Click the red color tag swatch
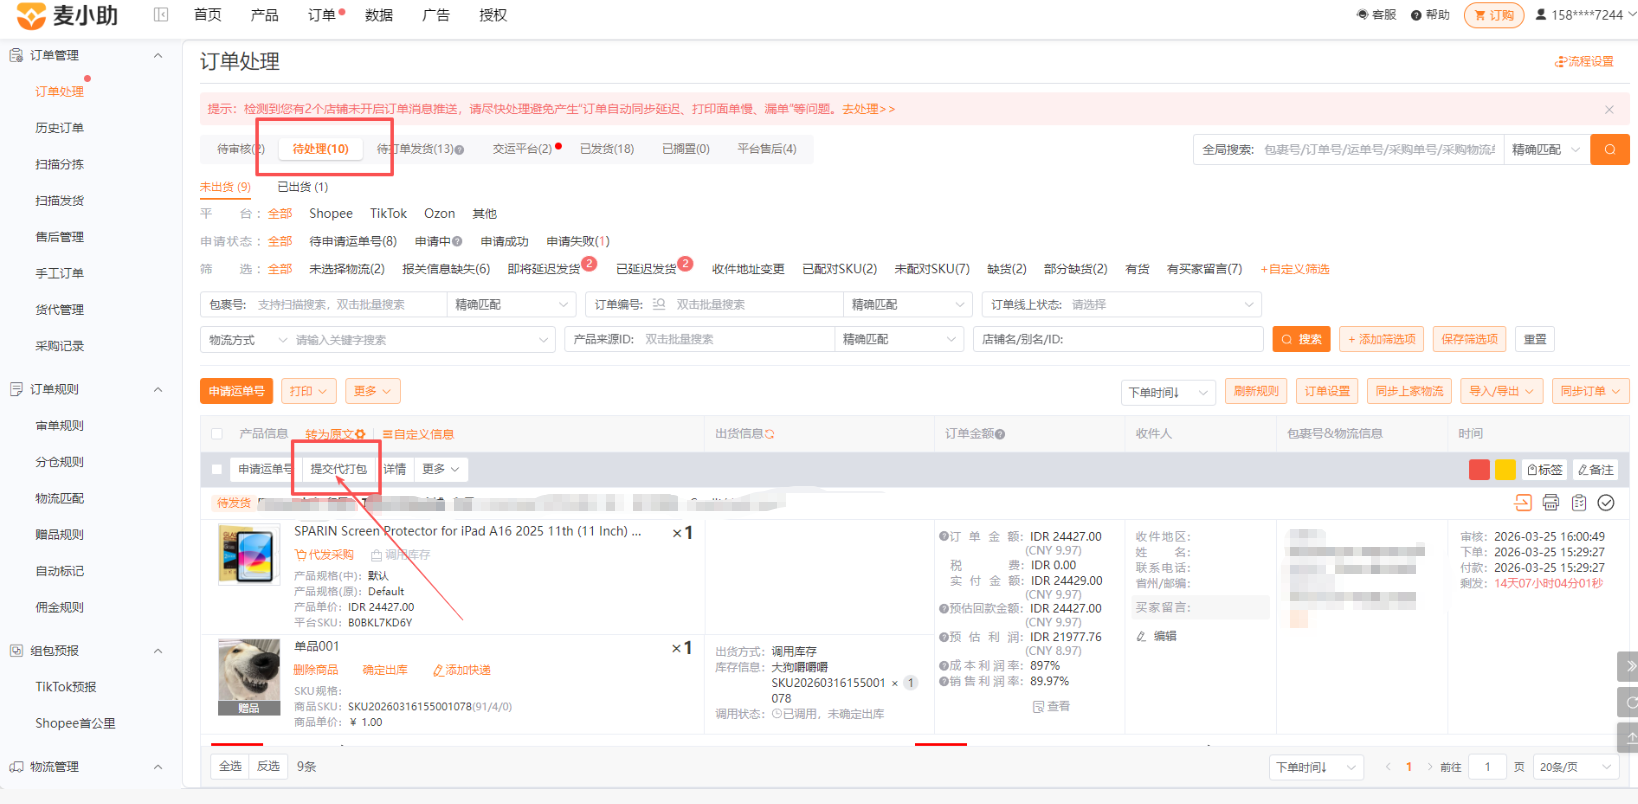 pos(1479,470)
